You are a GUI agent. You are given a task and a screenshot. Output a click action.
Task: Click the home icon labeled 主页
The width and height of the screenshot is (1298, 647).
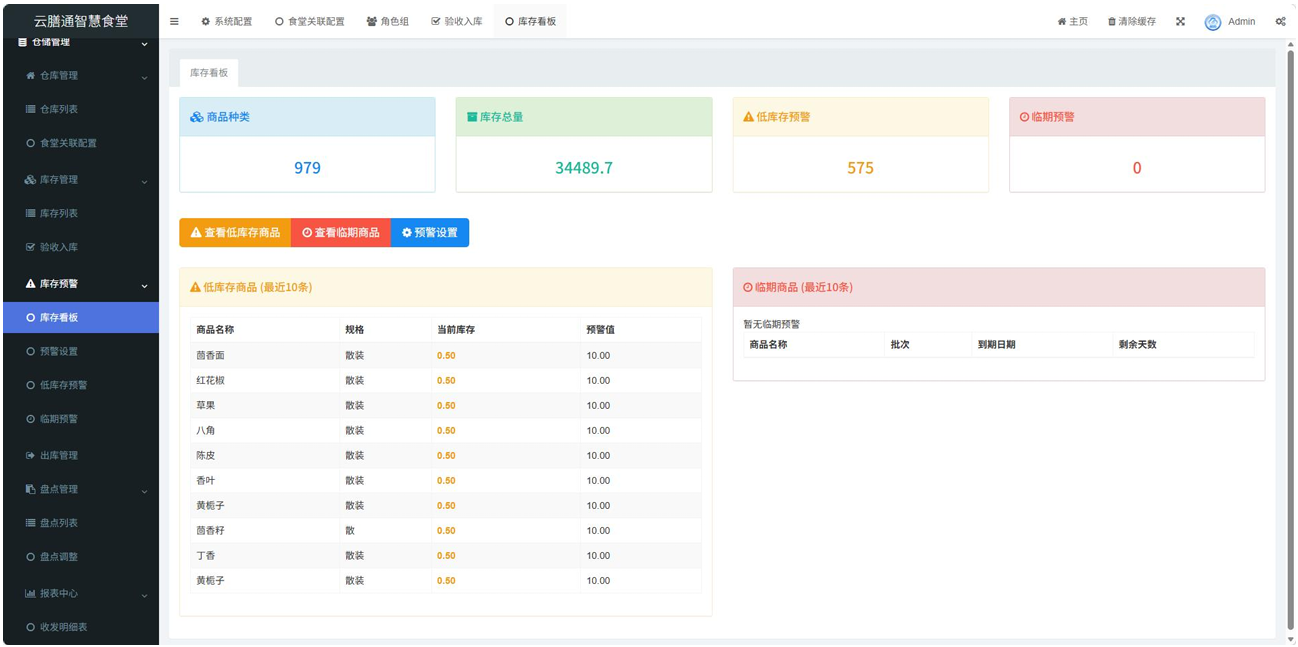pos(1062,21)
